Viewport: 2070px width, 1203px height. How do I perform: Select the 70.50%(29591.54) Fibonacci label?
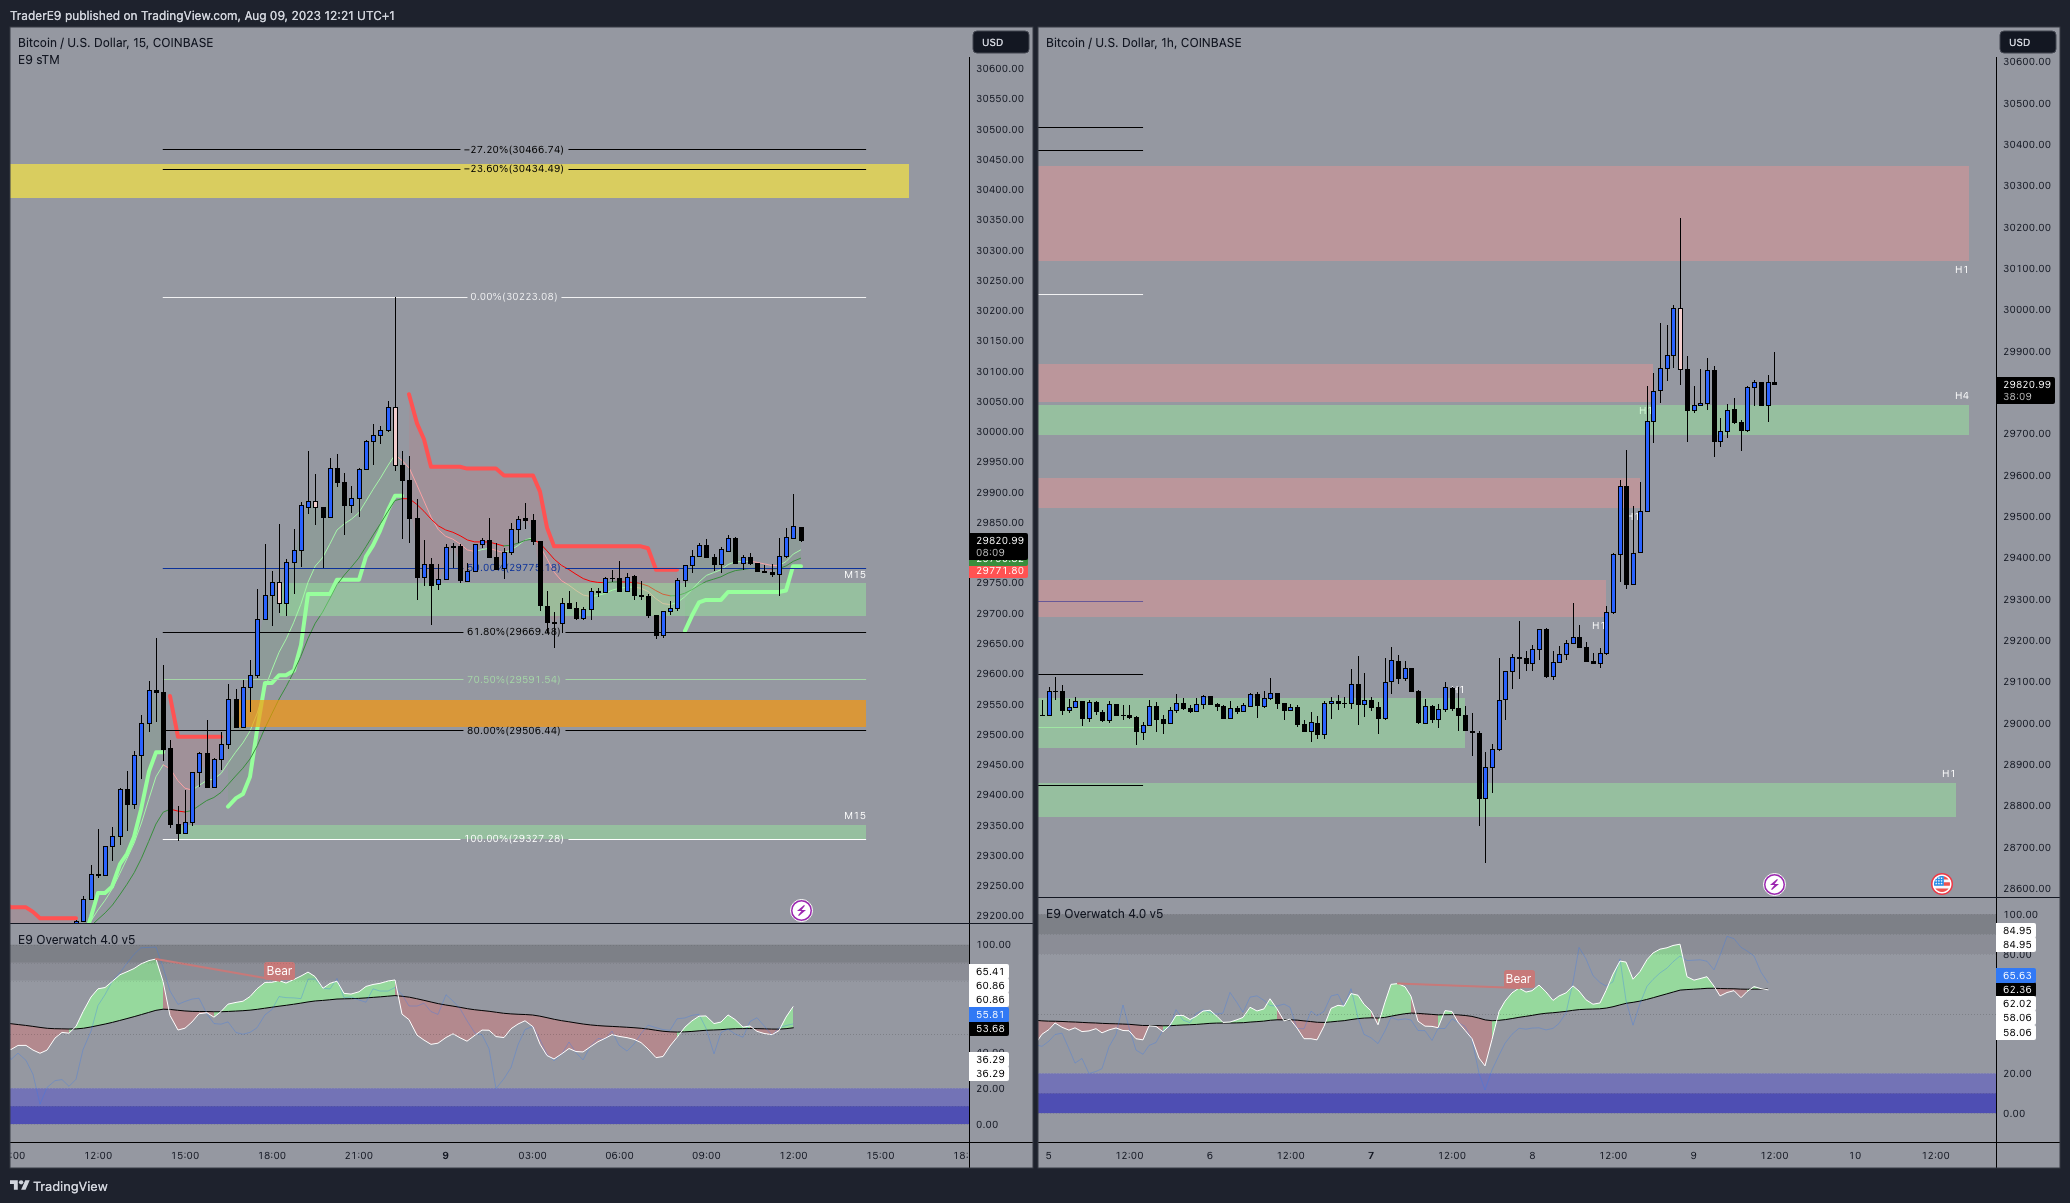[x=514, y=680]
